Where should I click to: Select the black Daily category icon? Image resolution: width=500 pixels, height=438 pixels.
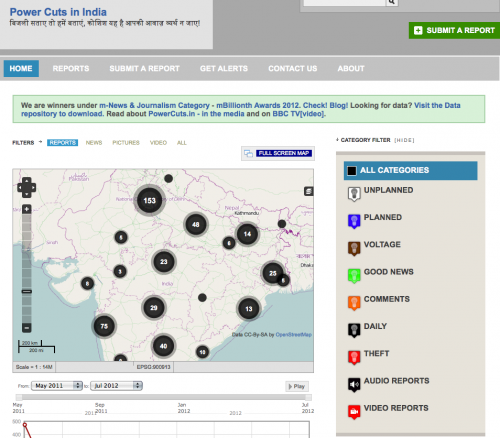[x=354, y=330]
